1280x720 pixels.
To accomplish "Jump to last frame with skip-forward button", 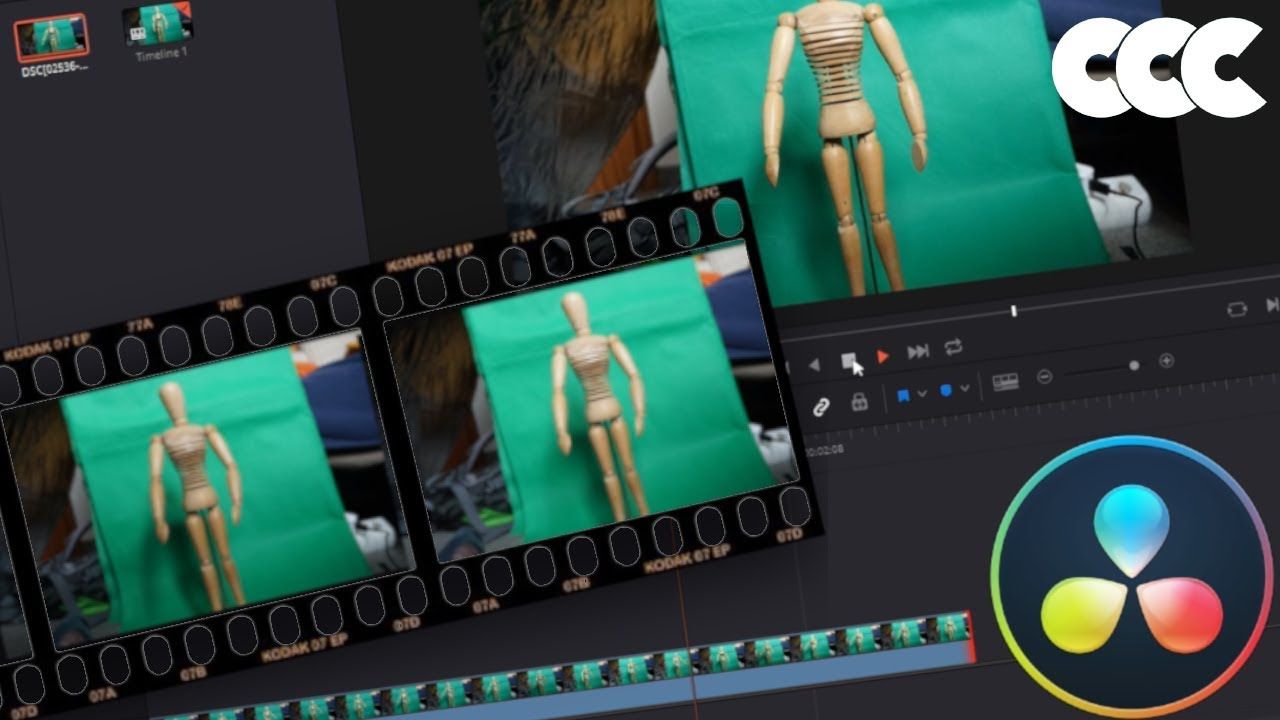I will click(x=918, y=351).
